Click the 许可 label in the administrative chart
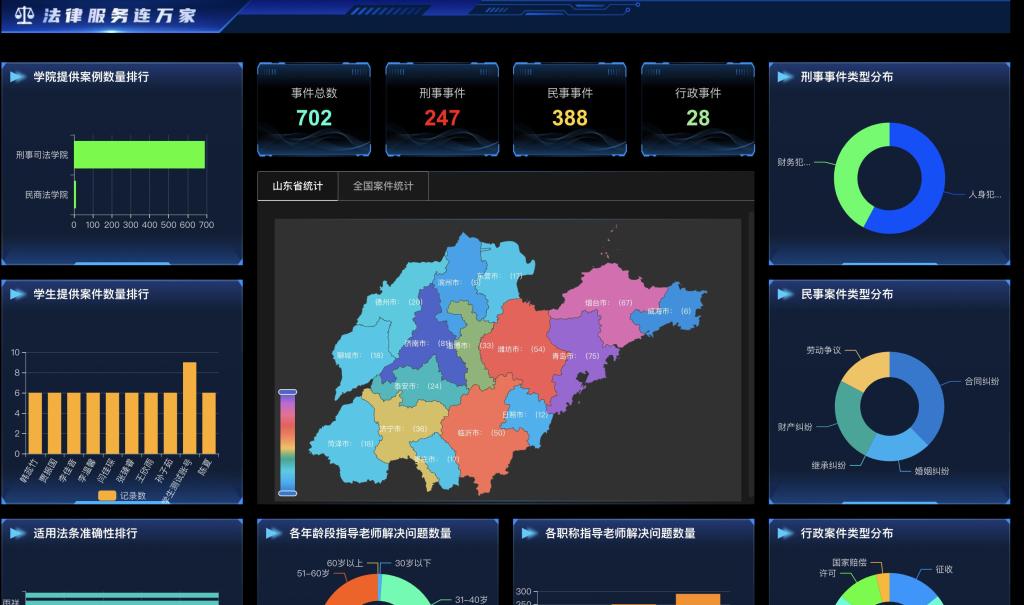Screen dimensions: 1024x605 [827, 573]
